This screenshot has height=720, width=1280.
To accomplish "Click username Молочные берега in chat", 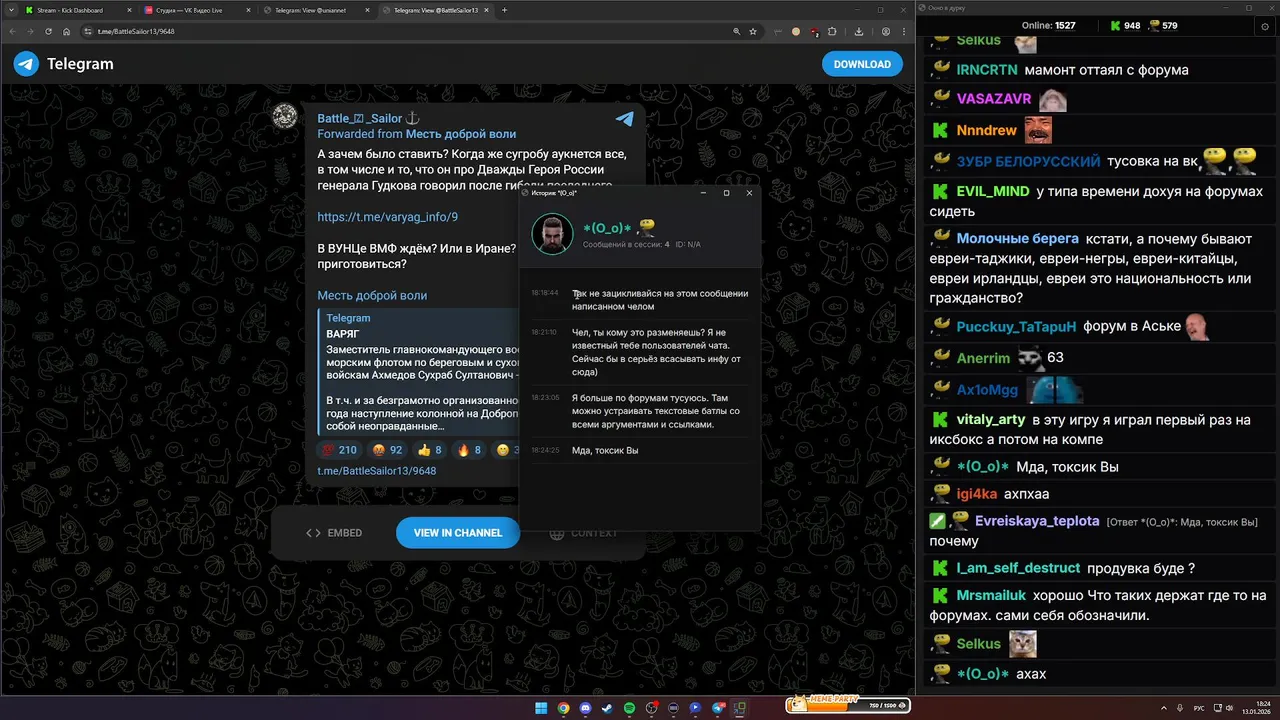I will click(x=1017, y=238).
